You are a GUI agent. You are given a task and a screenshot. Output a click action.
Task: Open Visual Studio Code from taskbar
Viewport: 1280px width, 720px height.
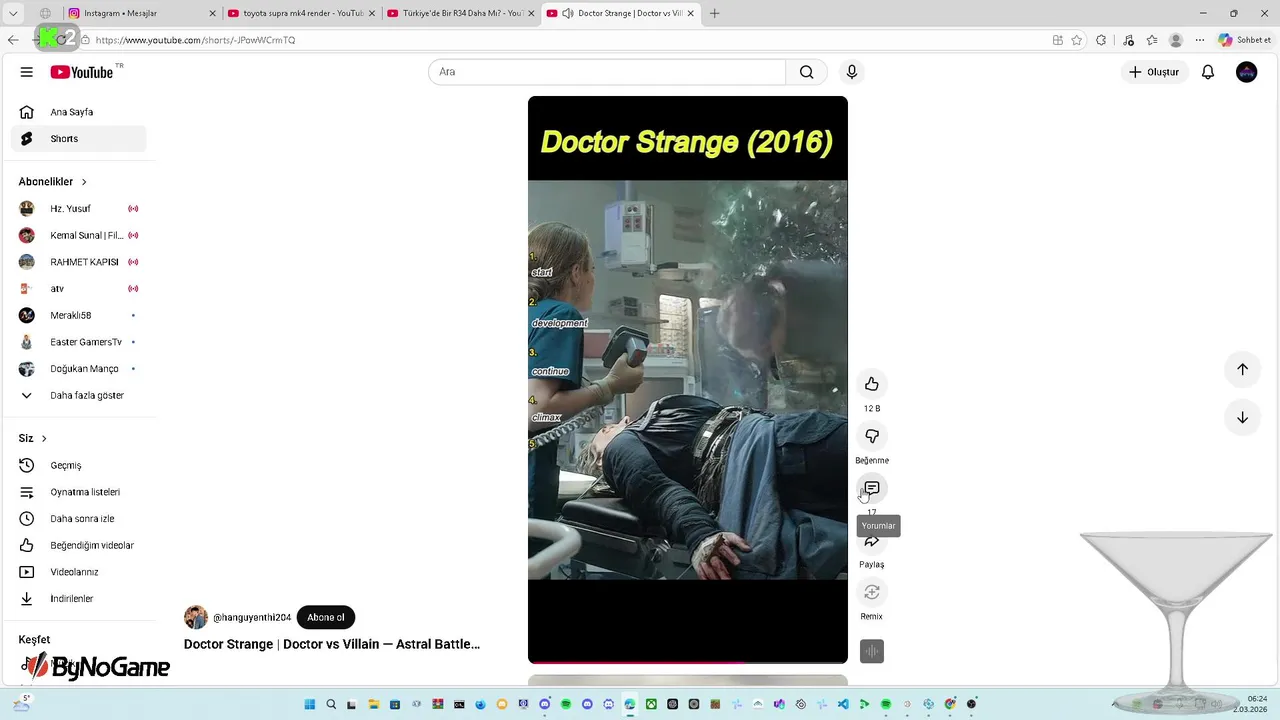(x=844, y=704)
